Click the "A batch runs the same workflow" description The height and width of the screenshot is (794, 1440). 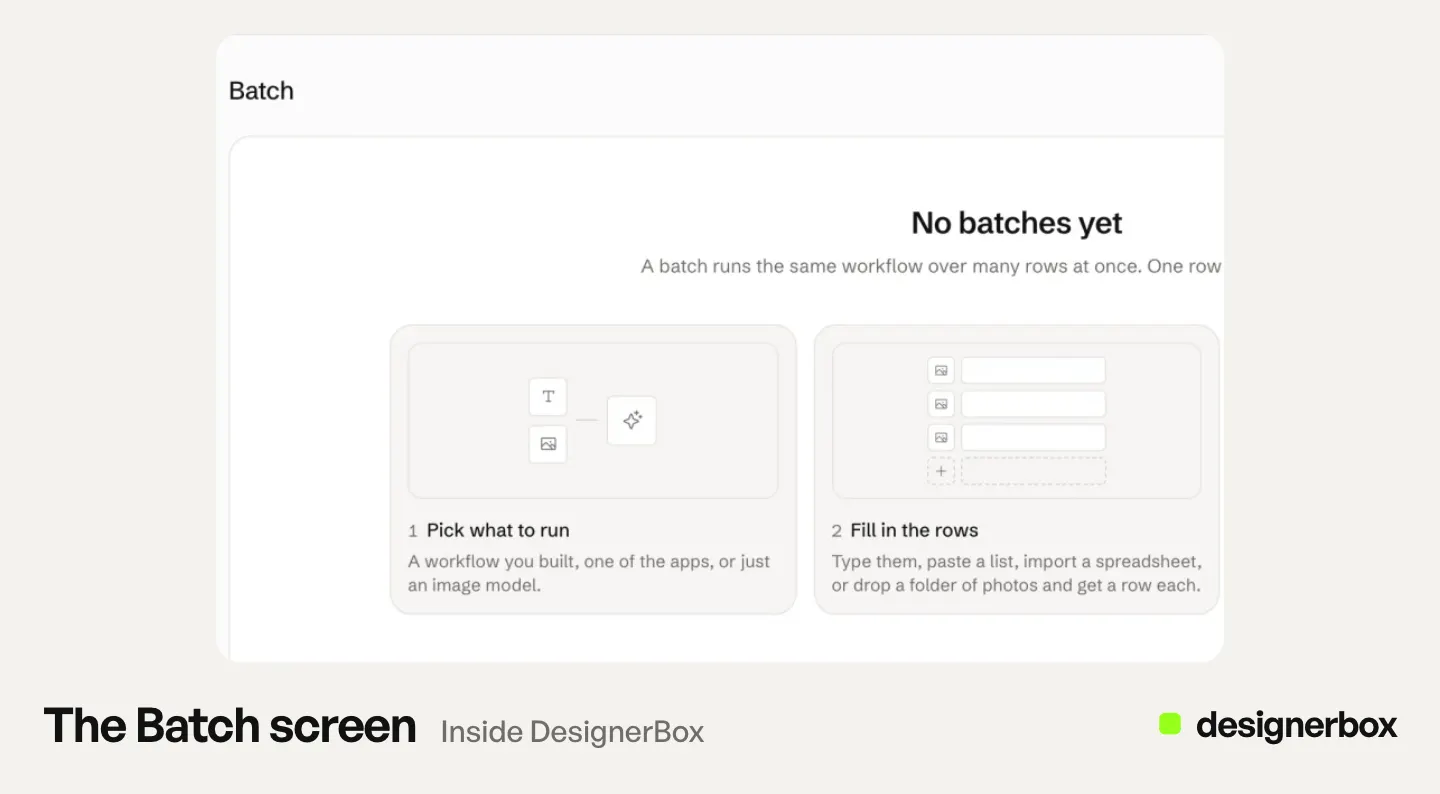click(931, 267)
